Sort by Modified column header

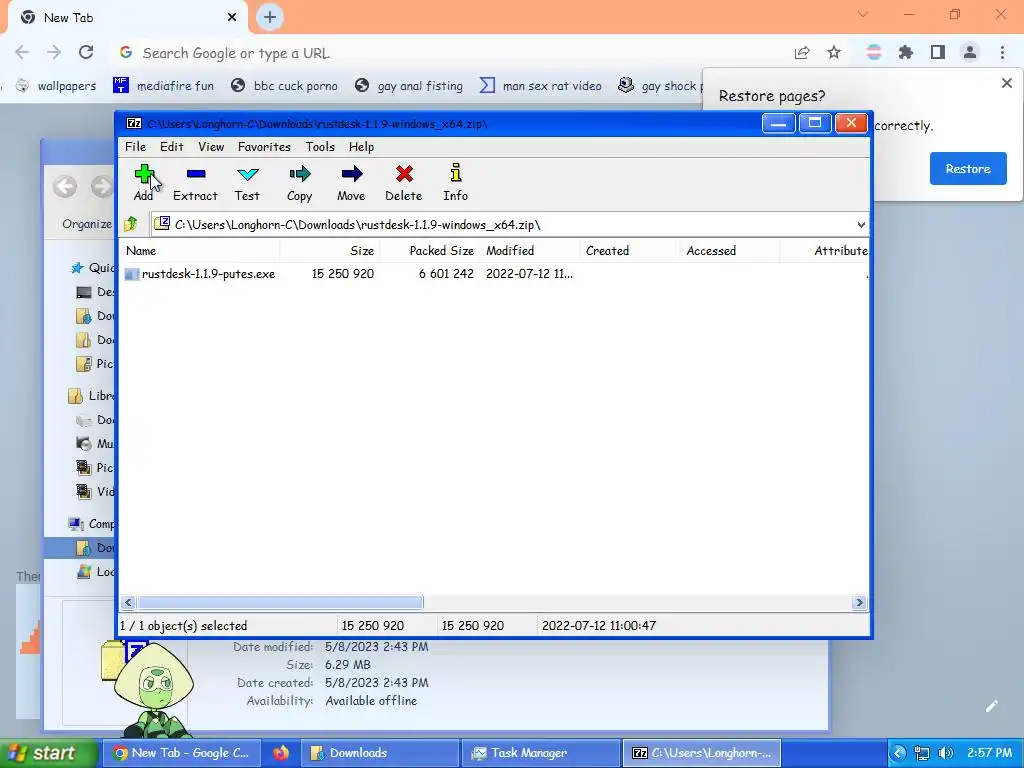[x=530, y=251]
